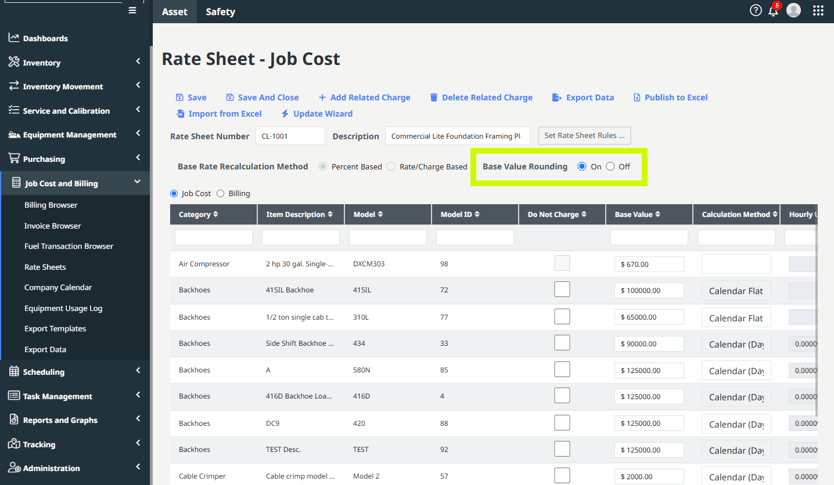
Task: Check Do Not Charge for Cable Crimper
Action: pyautogui.click(x=562, y=475)
